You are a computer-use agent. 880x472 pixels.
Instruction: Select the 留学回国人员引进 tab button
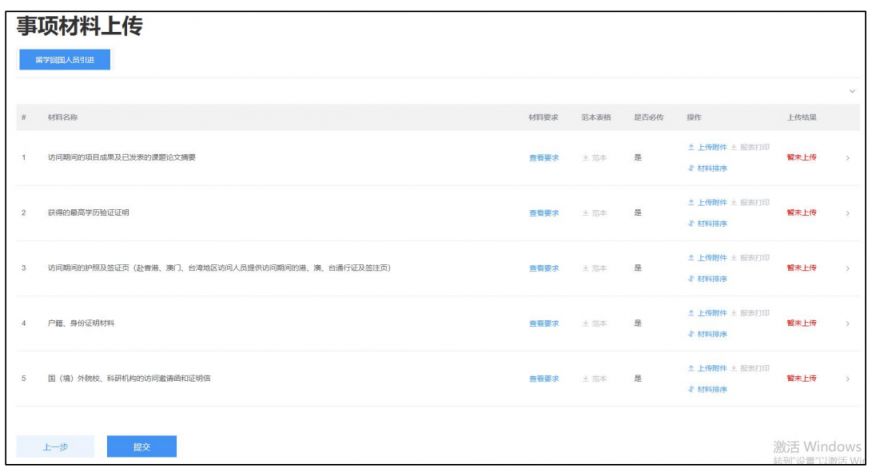pyautogui.click(x=64, y=60)
